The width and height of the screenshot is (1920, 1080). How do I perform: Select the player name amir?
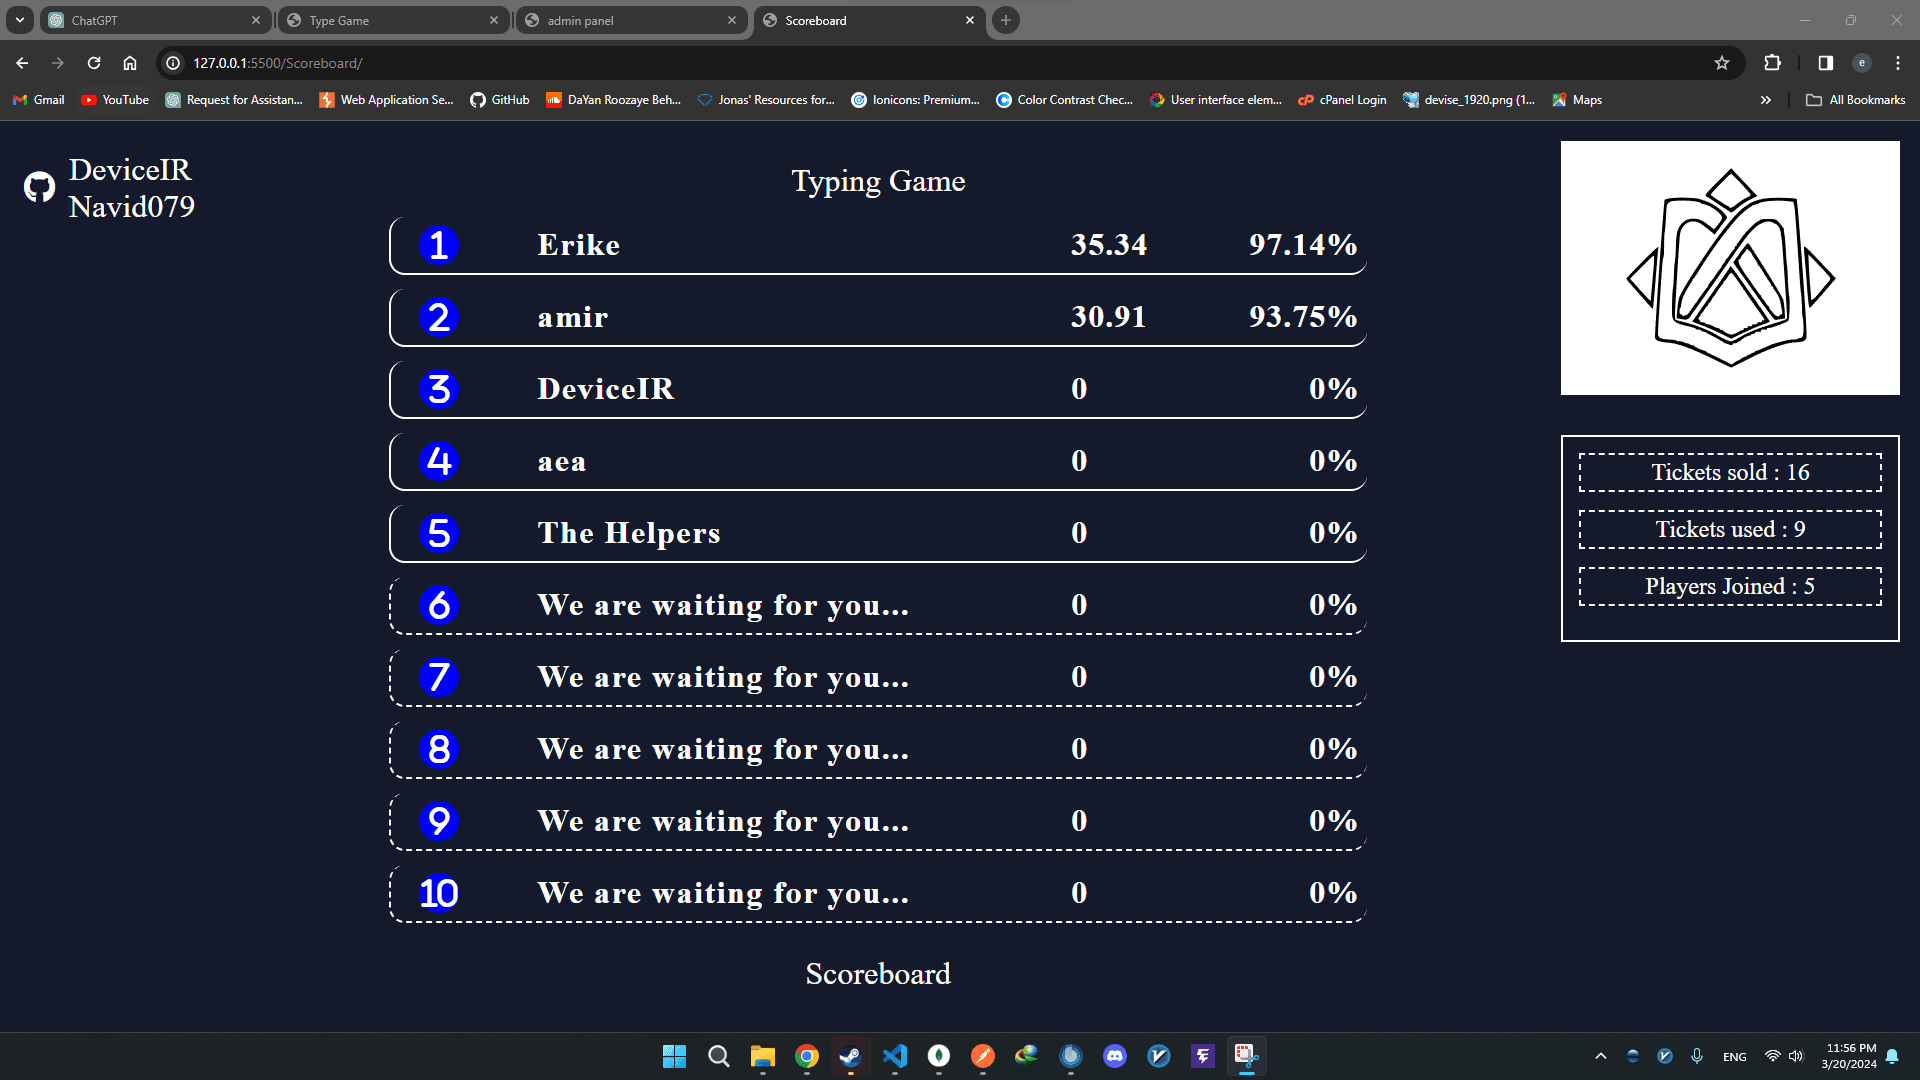point(573,318)
